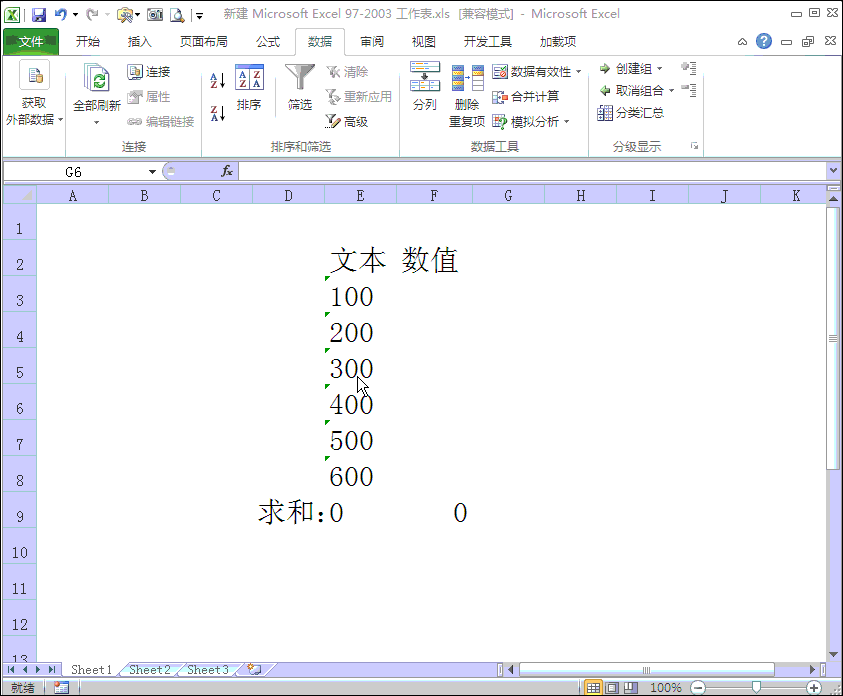Open Data Validation (数据有效性)
The image size is (843, 696).
[x=531, y=71]
